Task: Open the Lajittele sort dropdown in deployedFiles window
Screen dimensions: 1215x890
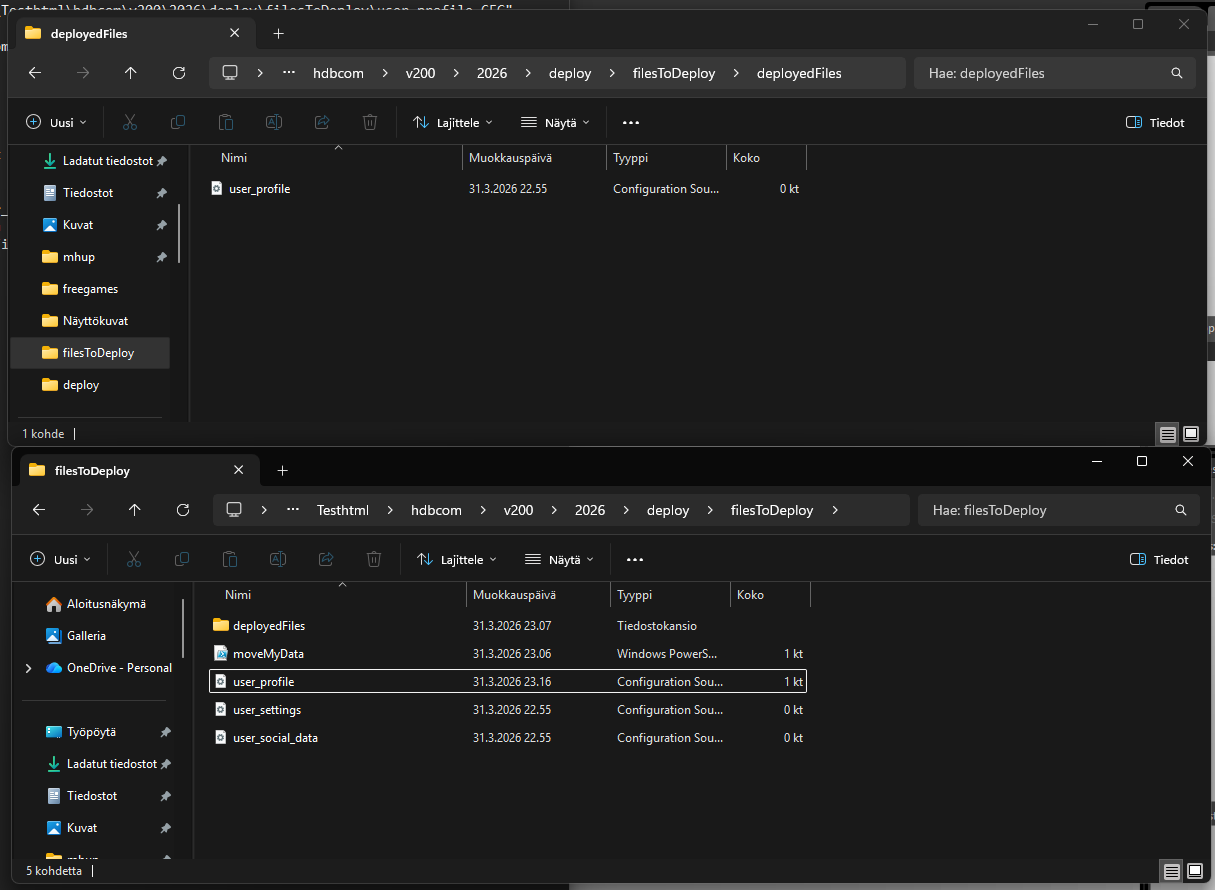Action: point(453,122)
